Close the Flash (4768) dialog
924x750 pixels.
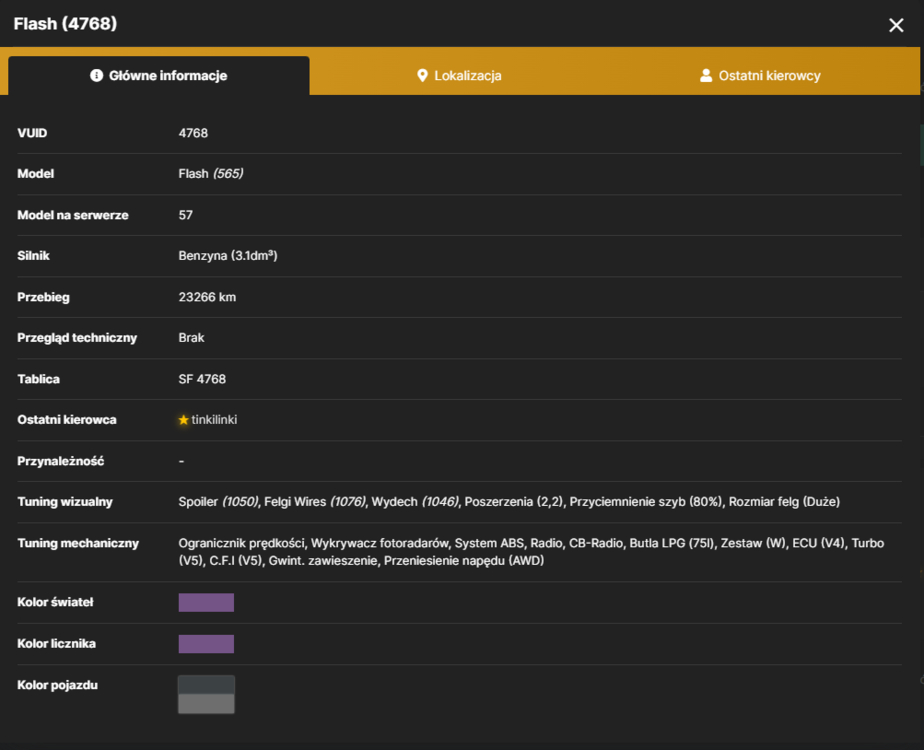(896, 25)
